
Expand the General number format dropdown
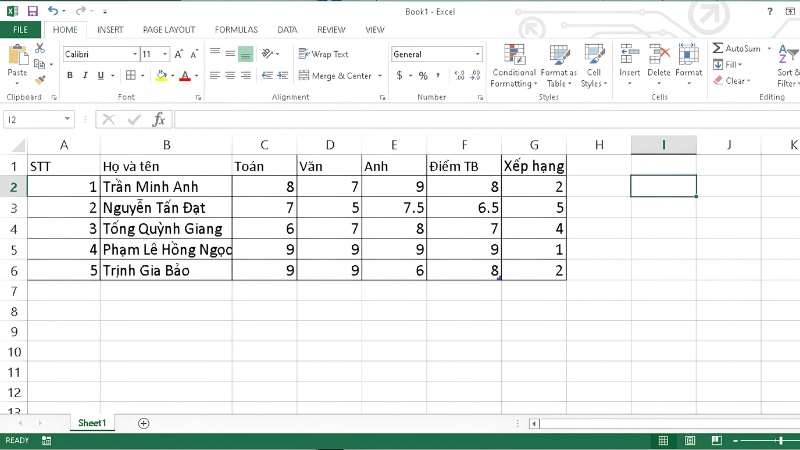478,54
